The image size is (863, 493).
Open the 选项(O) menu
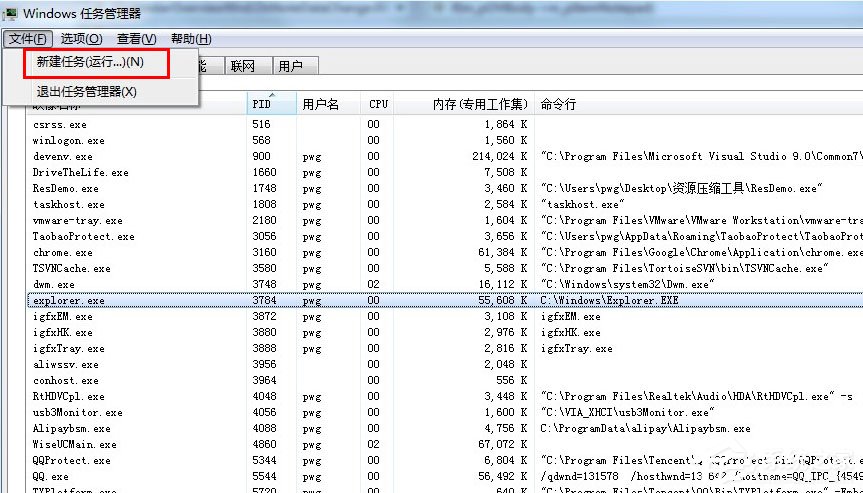click(81, 39)
